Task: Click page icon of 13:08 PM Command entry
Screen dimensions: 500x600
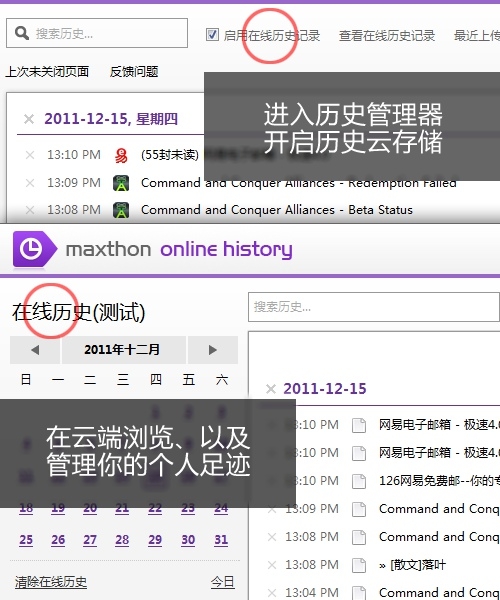Action: click(359, 537)
